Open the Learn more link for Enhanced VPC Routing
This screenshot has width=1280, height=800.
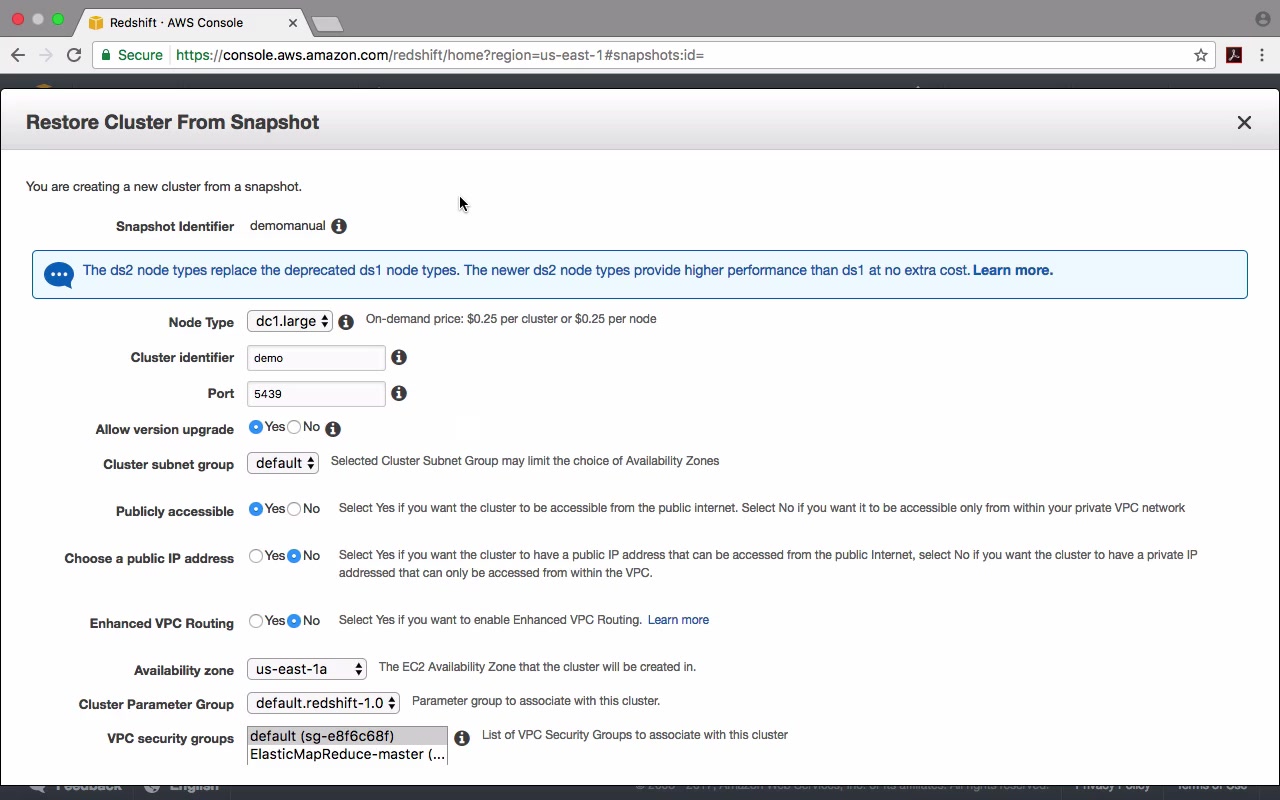point(678,620)
